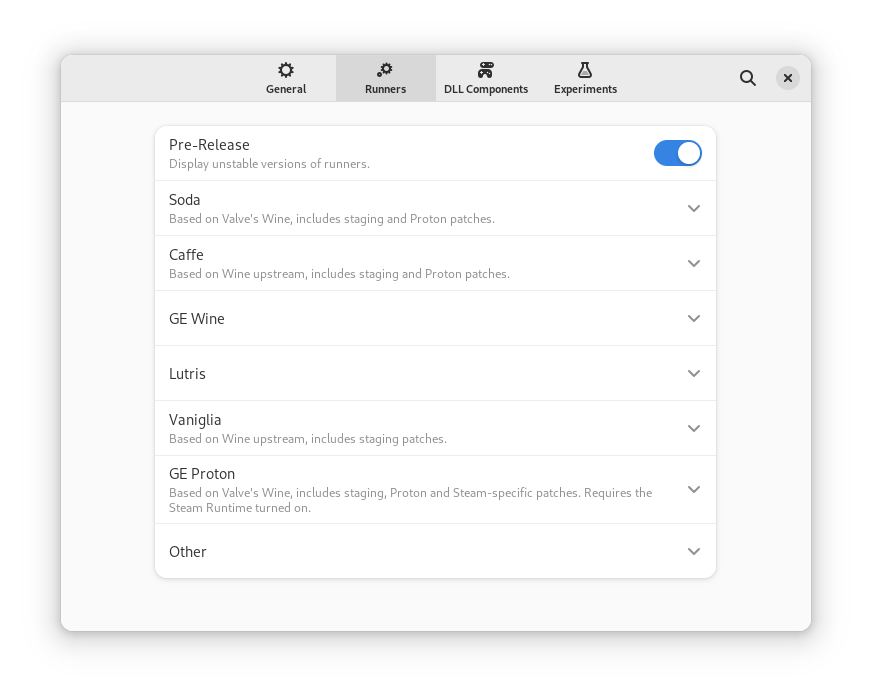This screenshot has height=698, width=872.
Task: Expand the Soda runner list
Action: tap(694, 208)
